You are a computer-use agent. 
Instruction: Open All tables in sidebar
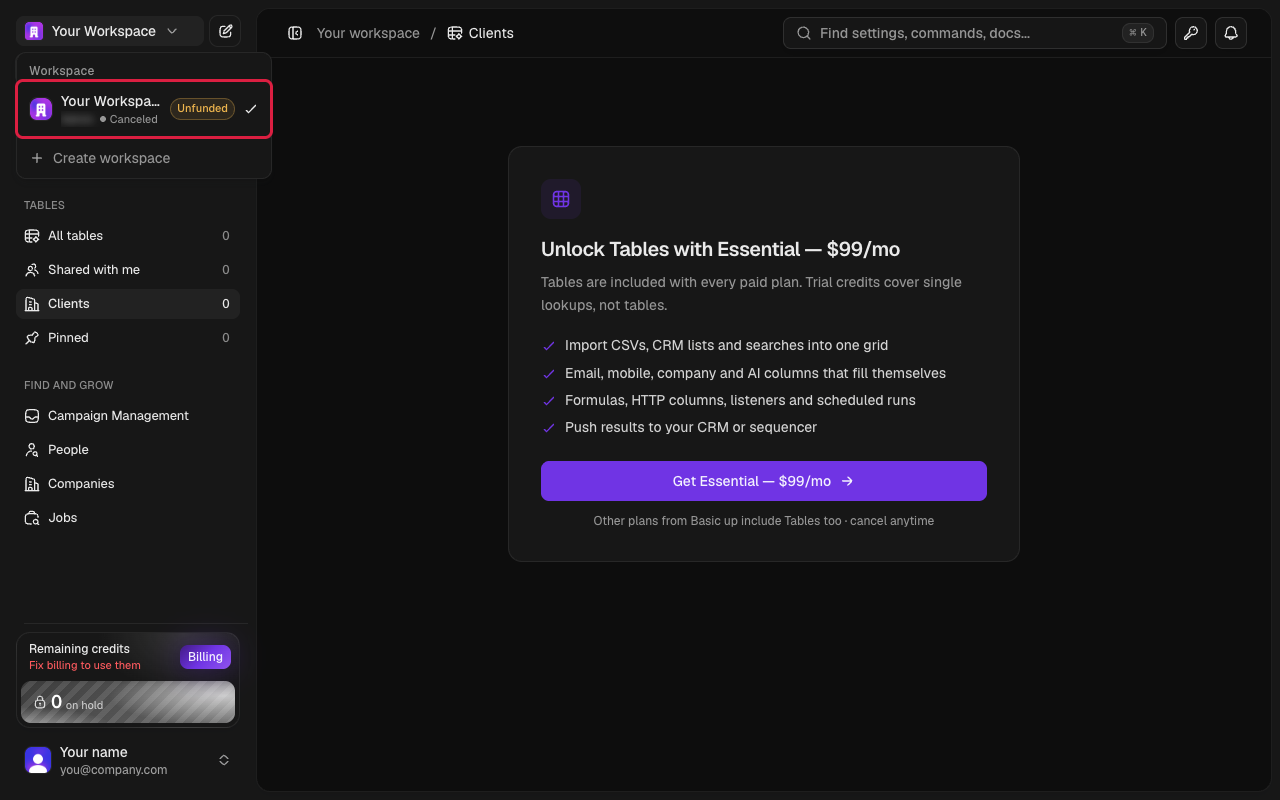(x=128, y=236)
